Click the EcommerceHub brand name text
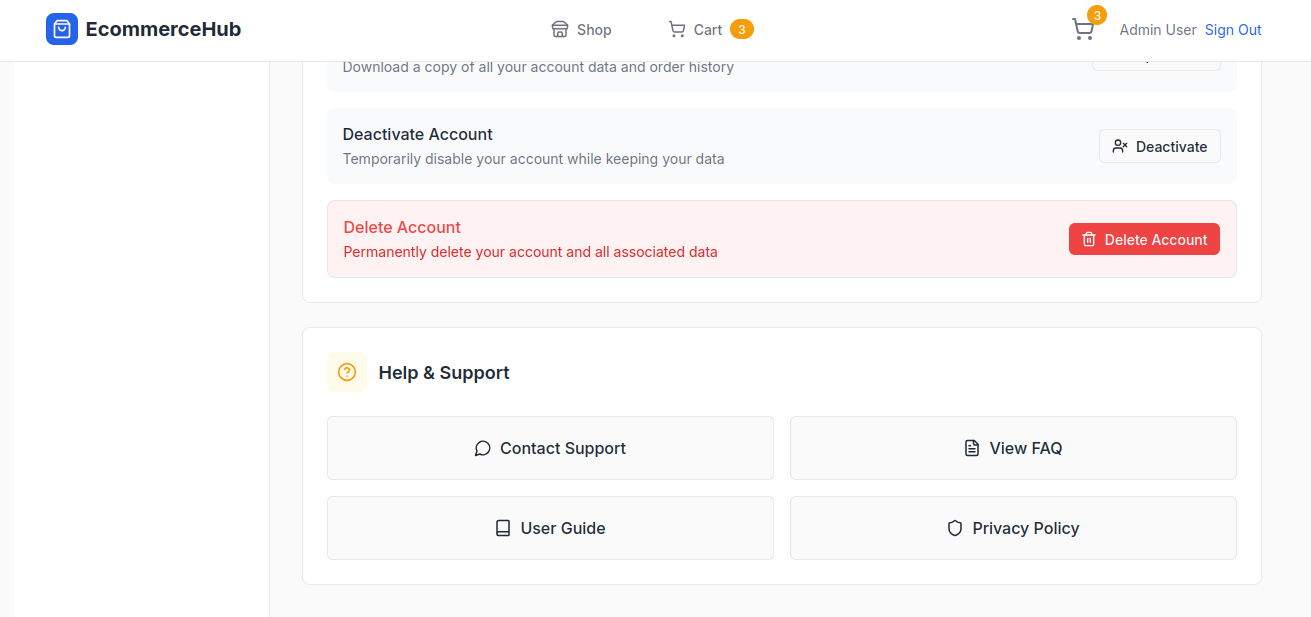Image resolution: width=1311 pixels, height=617 pixels. pos(163,29)
